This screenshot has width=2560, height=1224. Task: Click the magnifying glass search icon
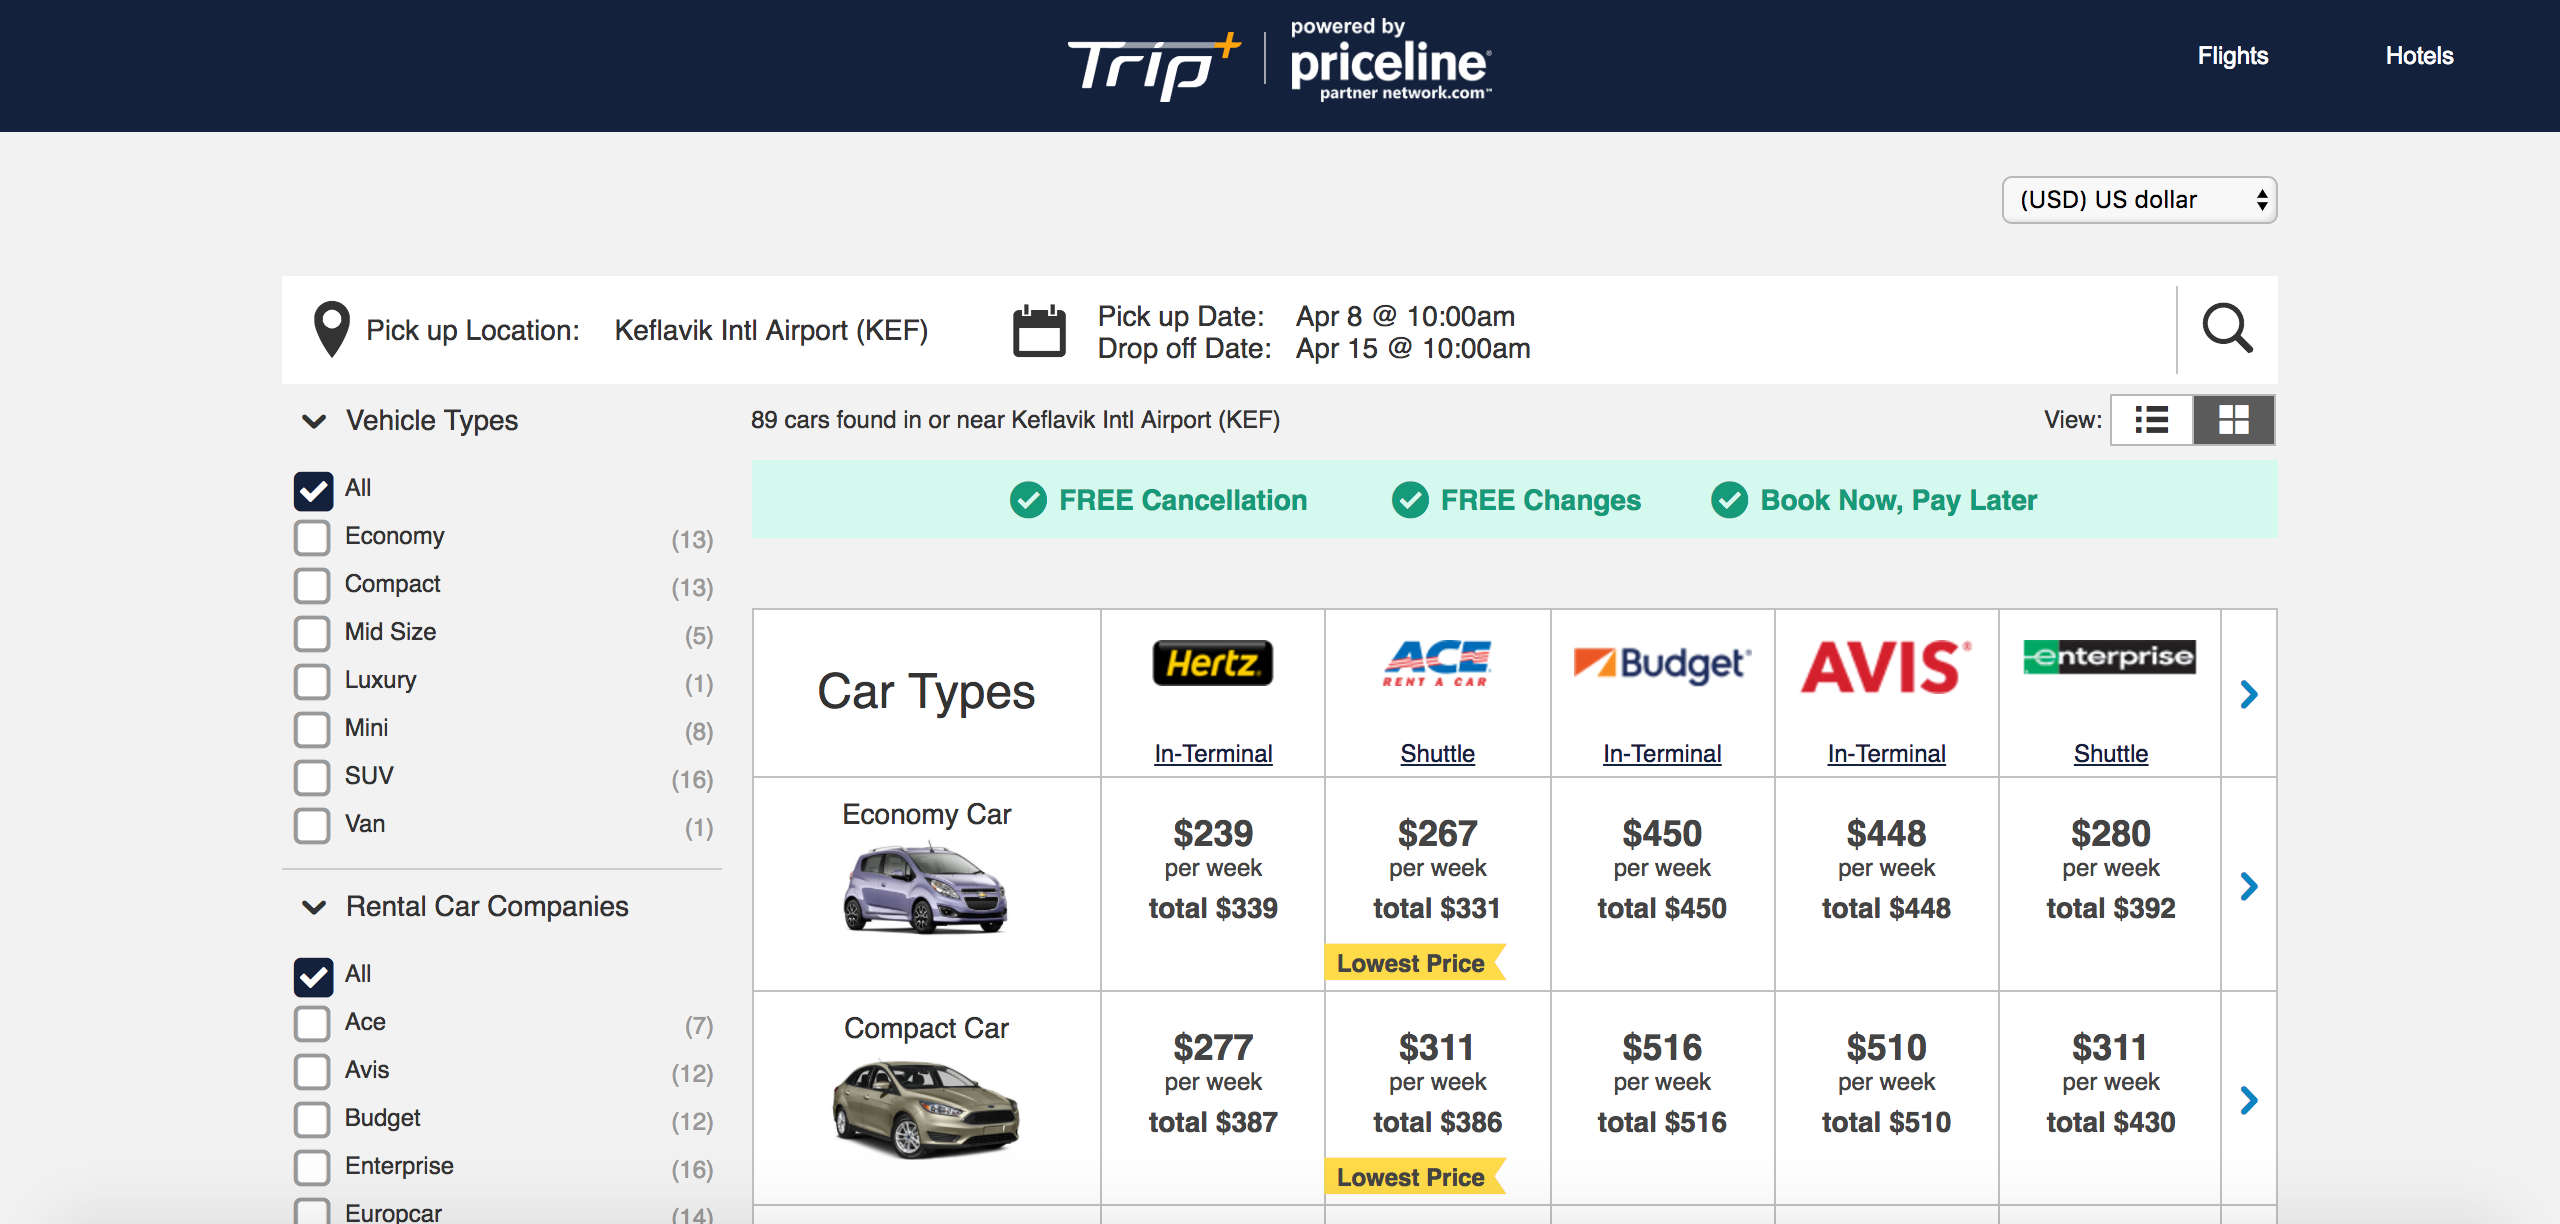coord(2227,329)
